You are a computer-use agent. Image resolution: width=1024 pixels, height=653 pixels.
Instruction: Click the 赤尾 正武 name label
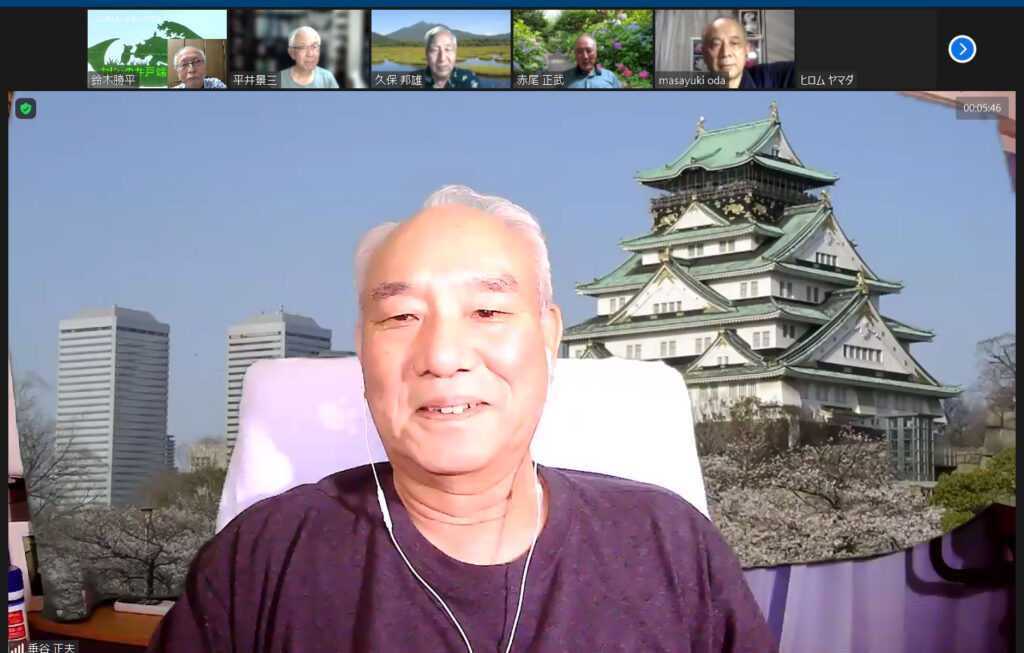(x=540, y=80)
